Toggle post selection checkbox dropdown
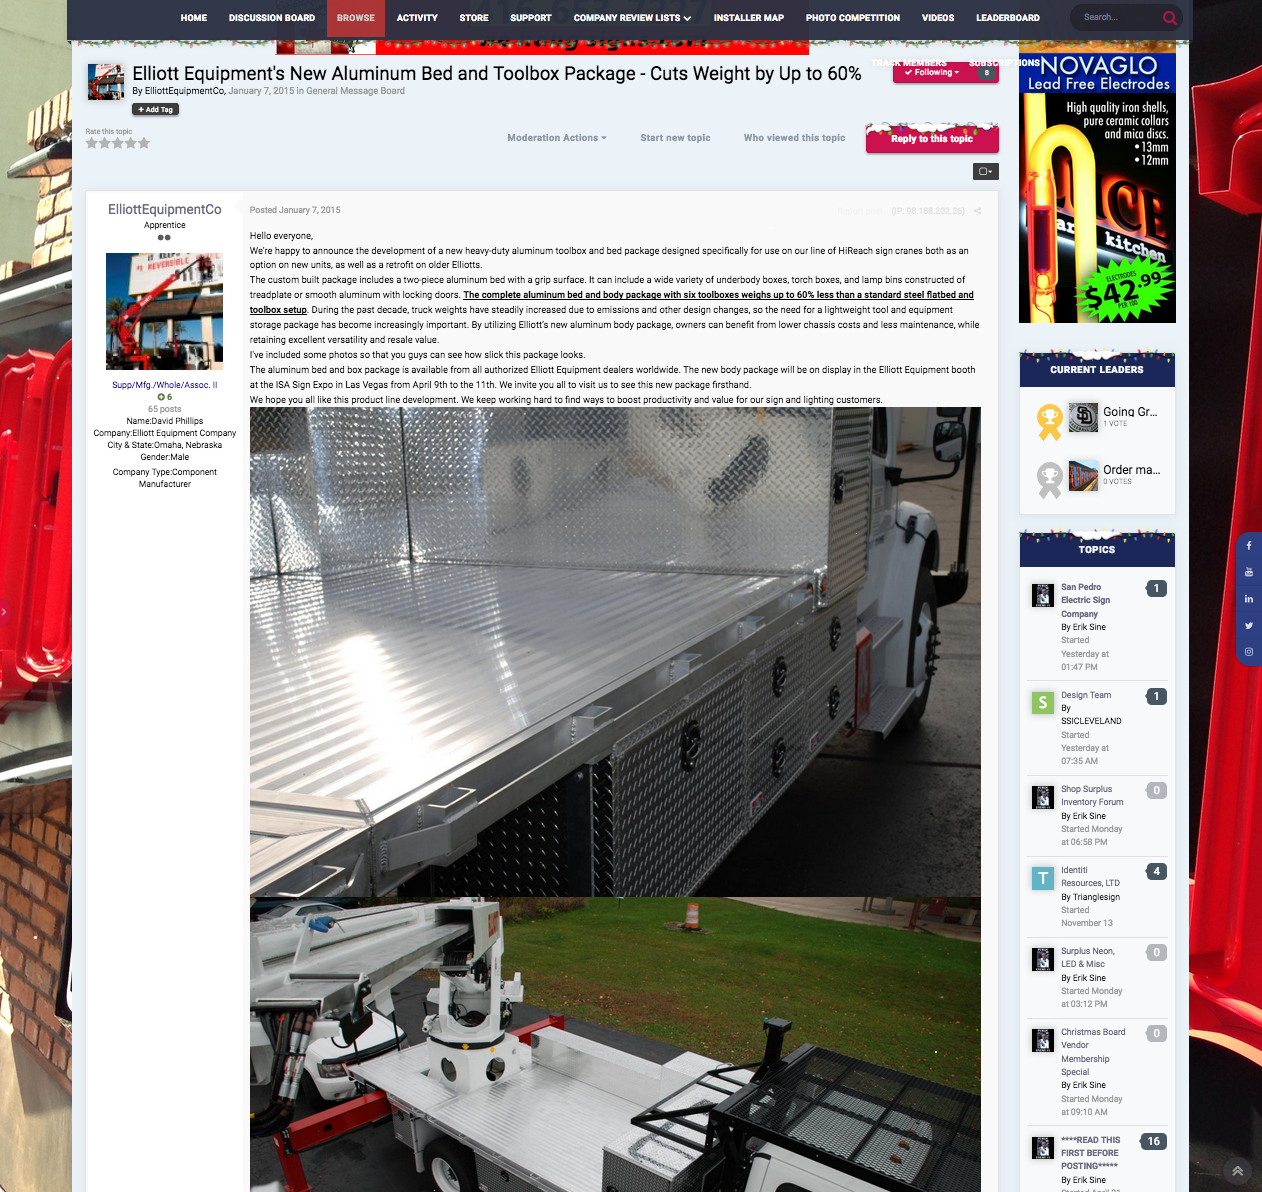Image resolution: width=1262 pixels, height=1192 pixels. [x=985, y=171]
